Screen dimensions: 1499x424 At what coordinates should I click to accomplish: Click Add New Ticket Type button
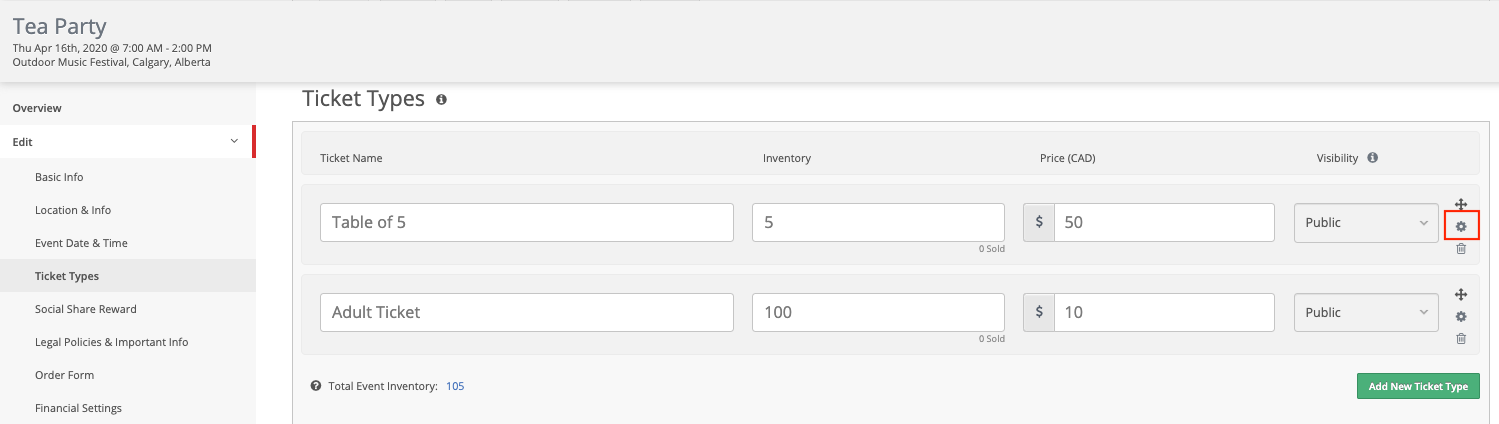(x=1418, y=386)
